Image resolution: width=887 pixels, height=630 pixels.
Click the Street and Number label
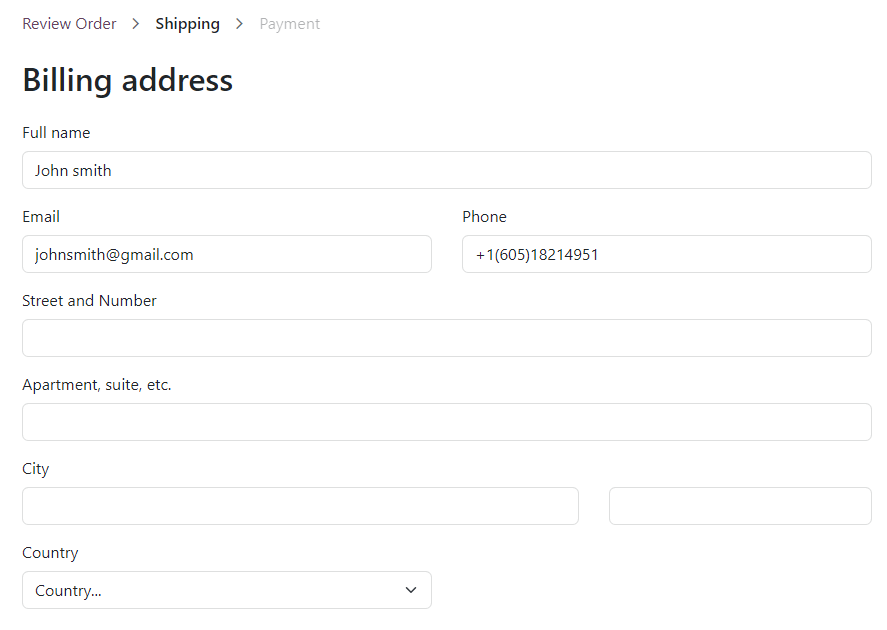pos(89,301)
